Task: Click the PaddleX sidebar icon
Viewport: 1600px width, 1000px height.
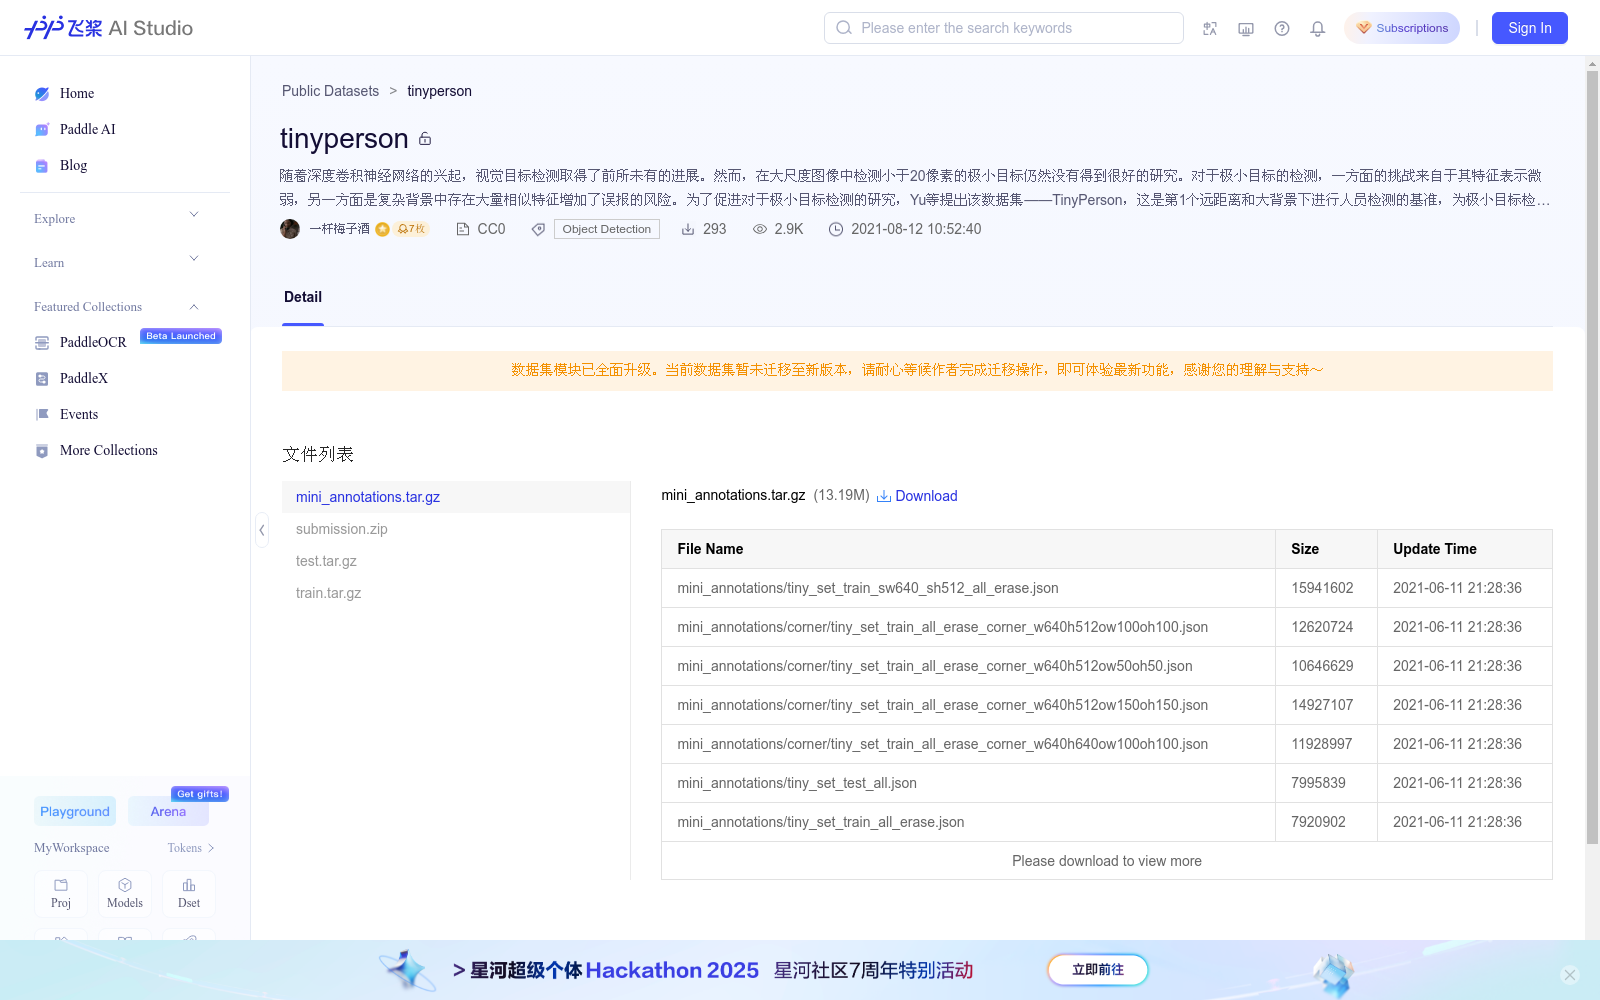Action: [42, 379]
